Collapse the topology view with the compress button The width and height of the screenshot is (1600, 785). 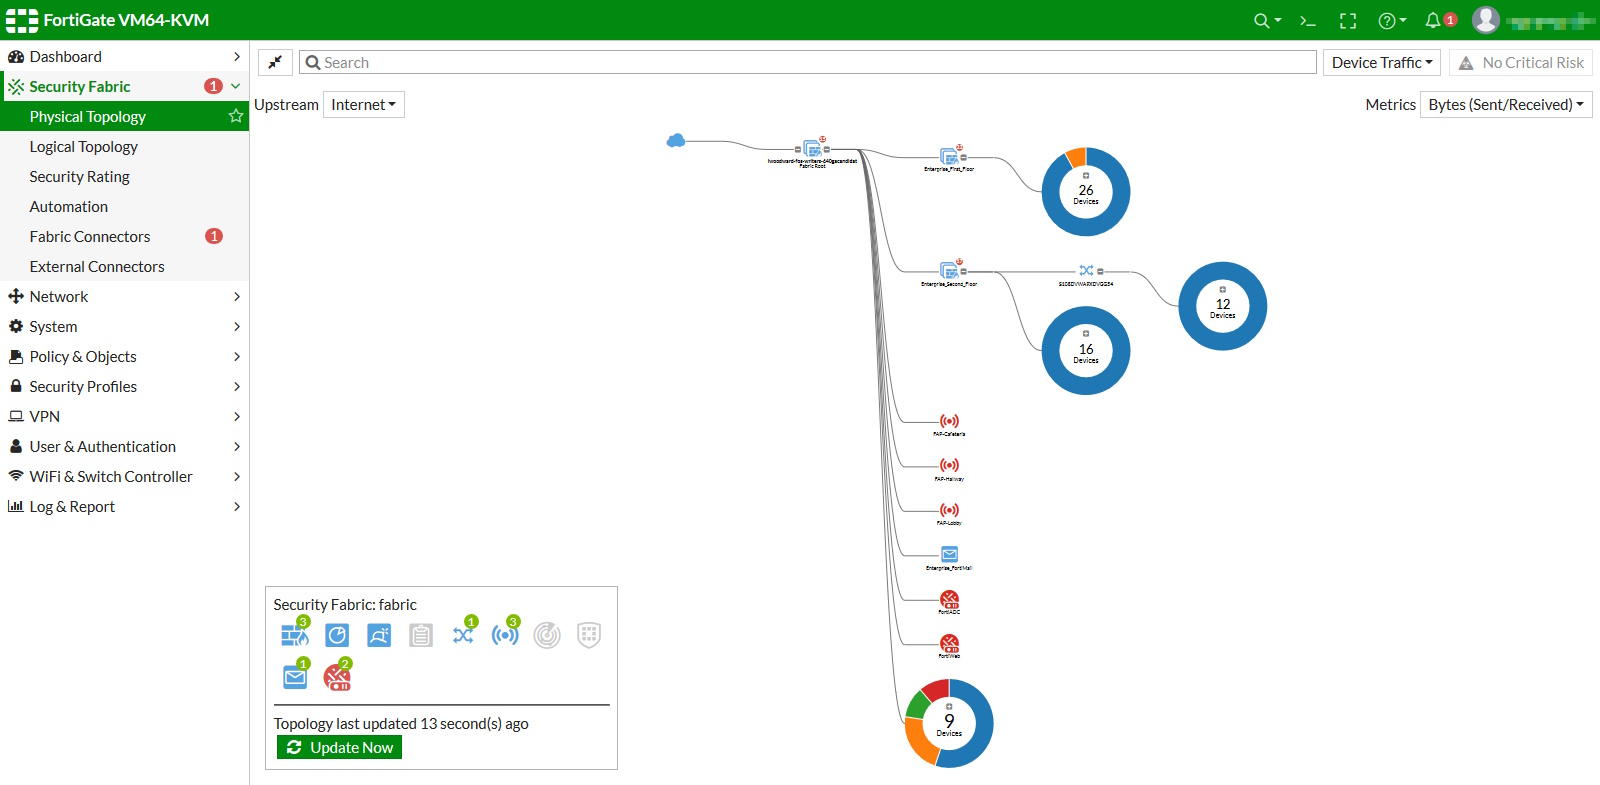click(275, 62)
